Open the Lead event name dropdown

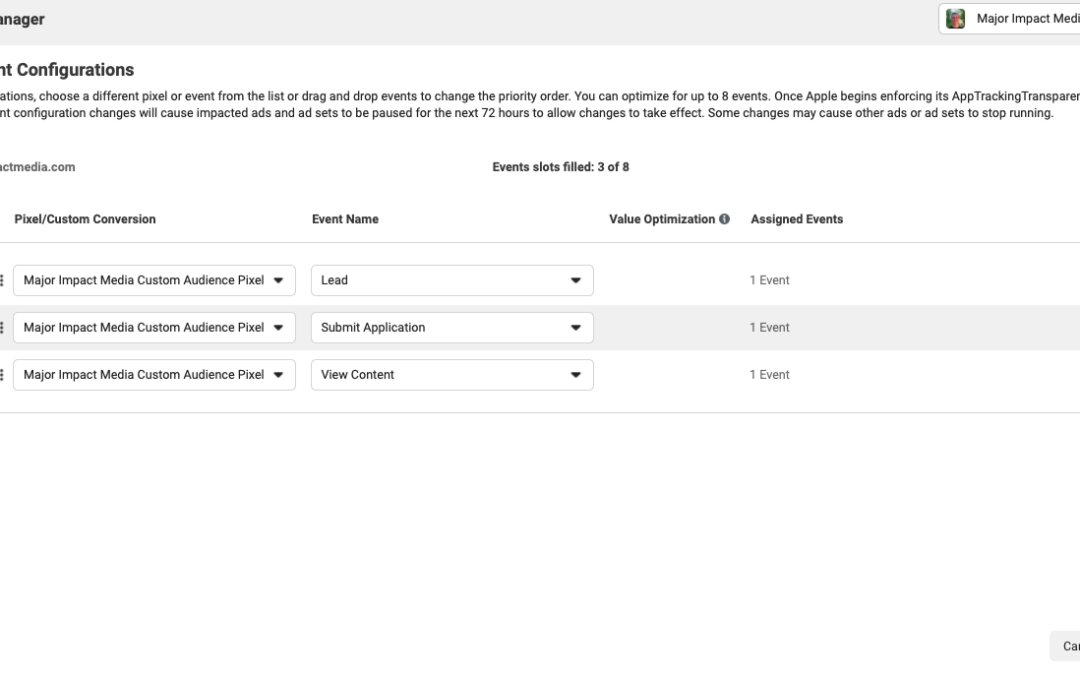click(452, 280)
